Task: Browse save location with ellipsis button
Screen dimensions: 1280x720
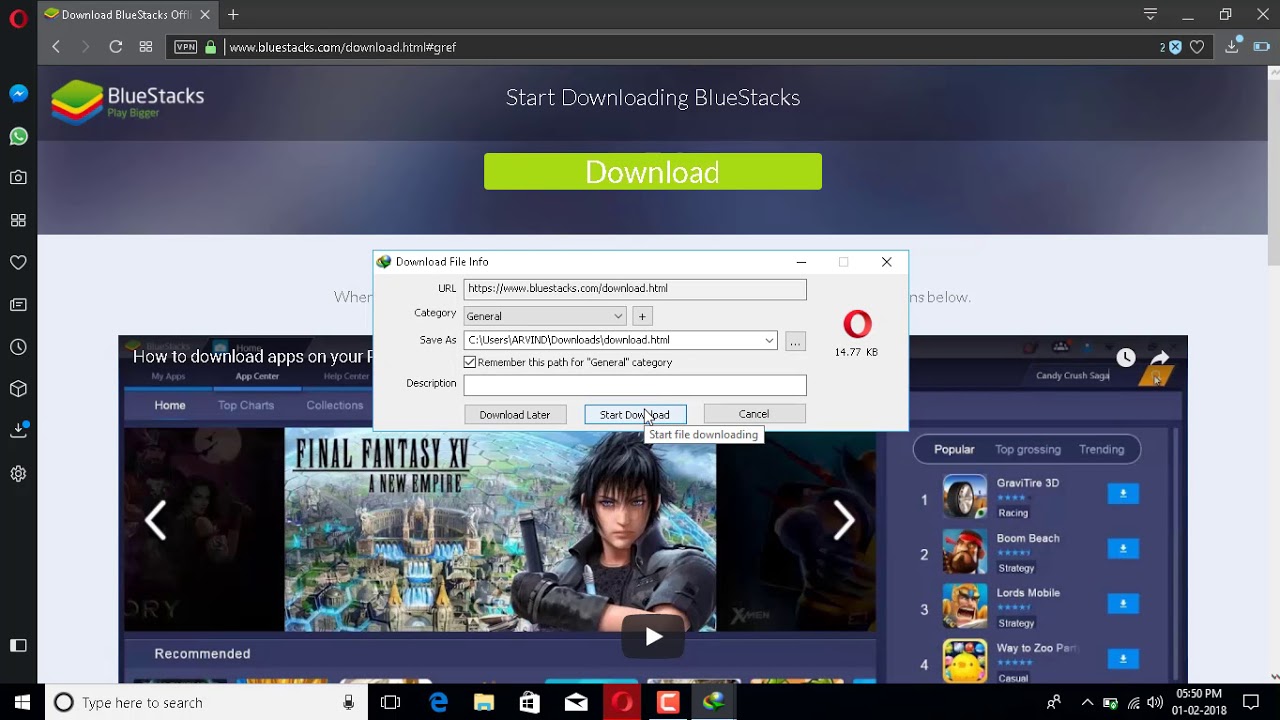Action: pyautogui.click(x=795, y=341)
